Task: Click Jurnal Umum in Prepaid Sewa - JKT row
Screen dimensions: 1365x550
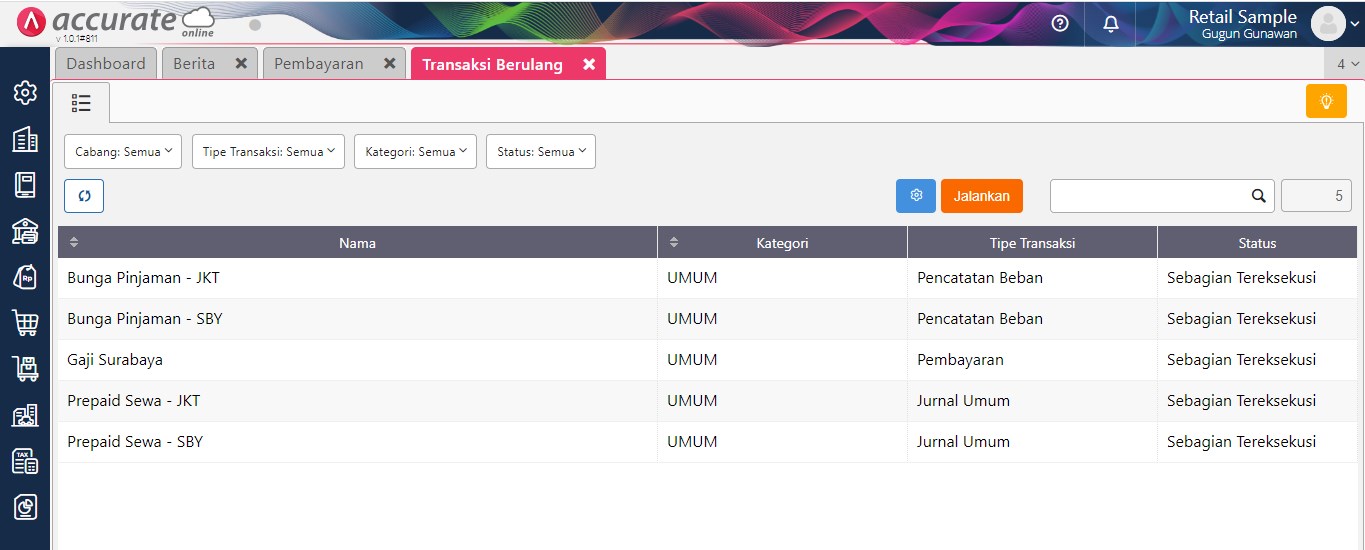Action: tap(963, 401)
